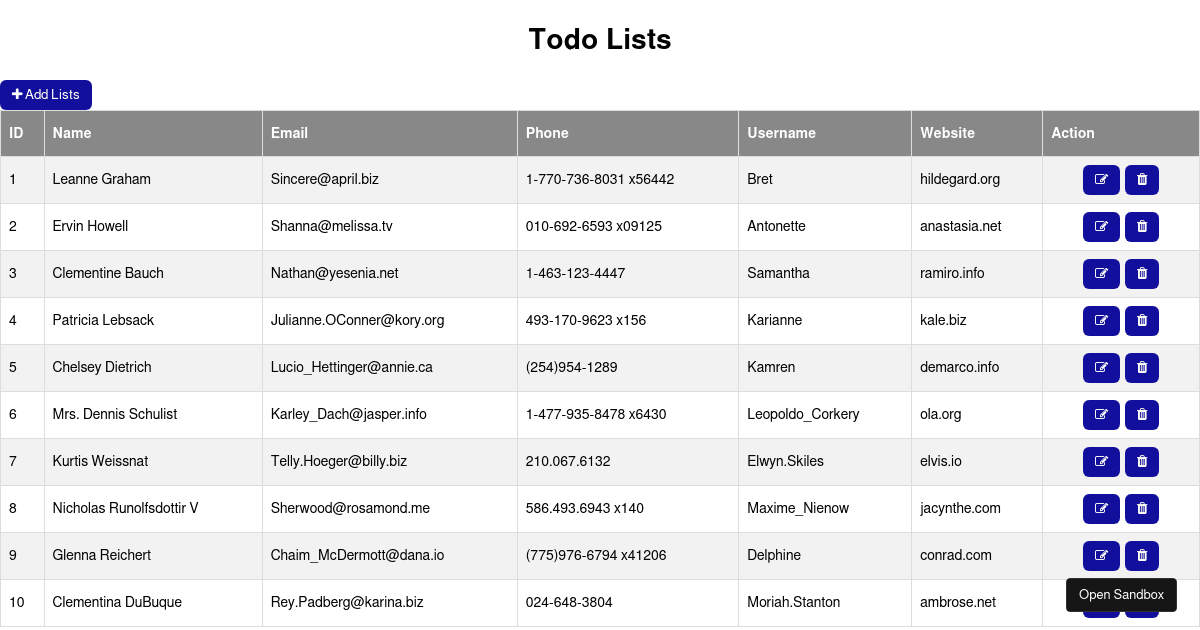The image size is (1200, 630).
Task: Select the Sincere@april.biz email cell
Action: tap(324, 180)
